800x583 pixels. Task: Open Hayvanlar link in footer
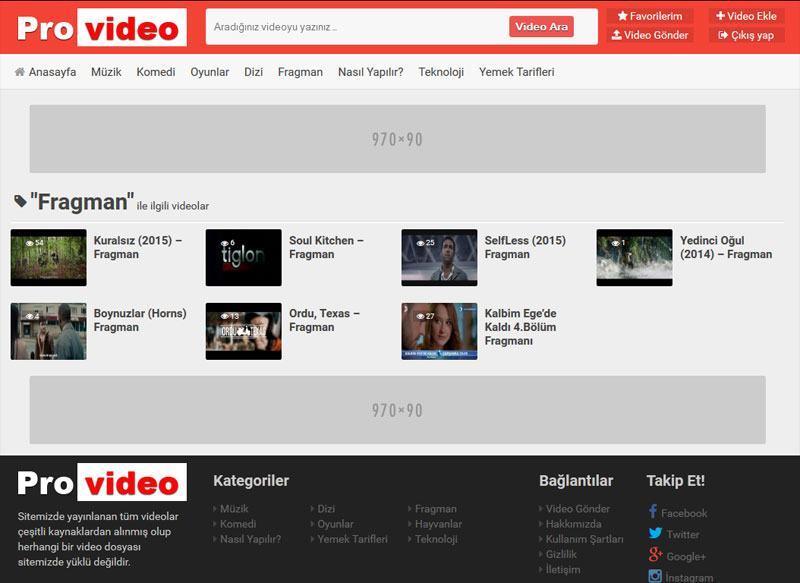(x=438, y=524)
